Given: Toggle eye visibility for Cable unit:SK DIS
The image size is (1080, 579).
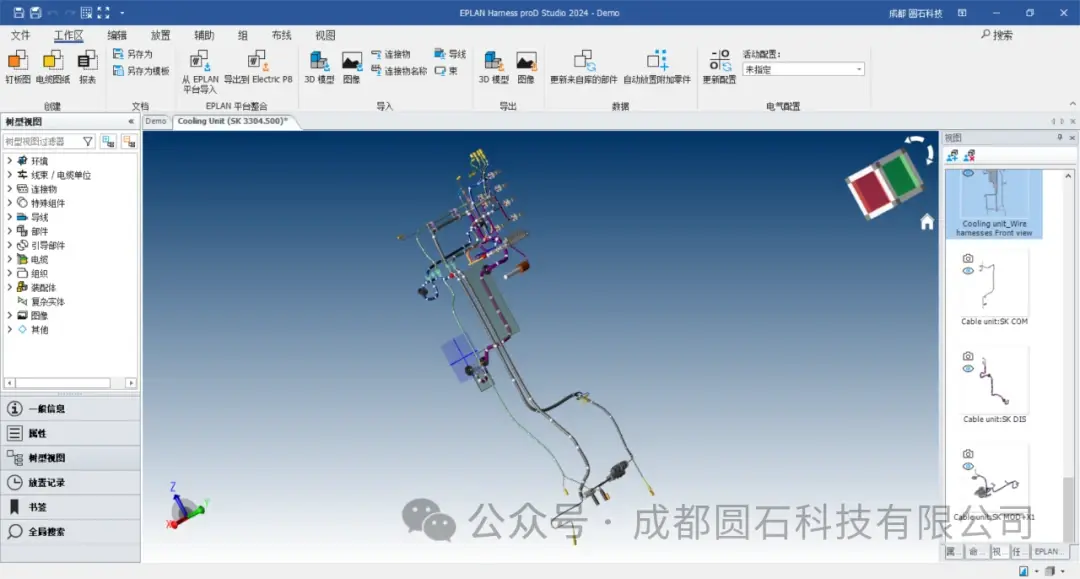Looking at the screenshot, I should [x=968, y=368].
